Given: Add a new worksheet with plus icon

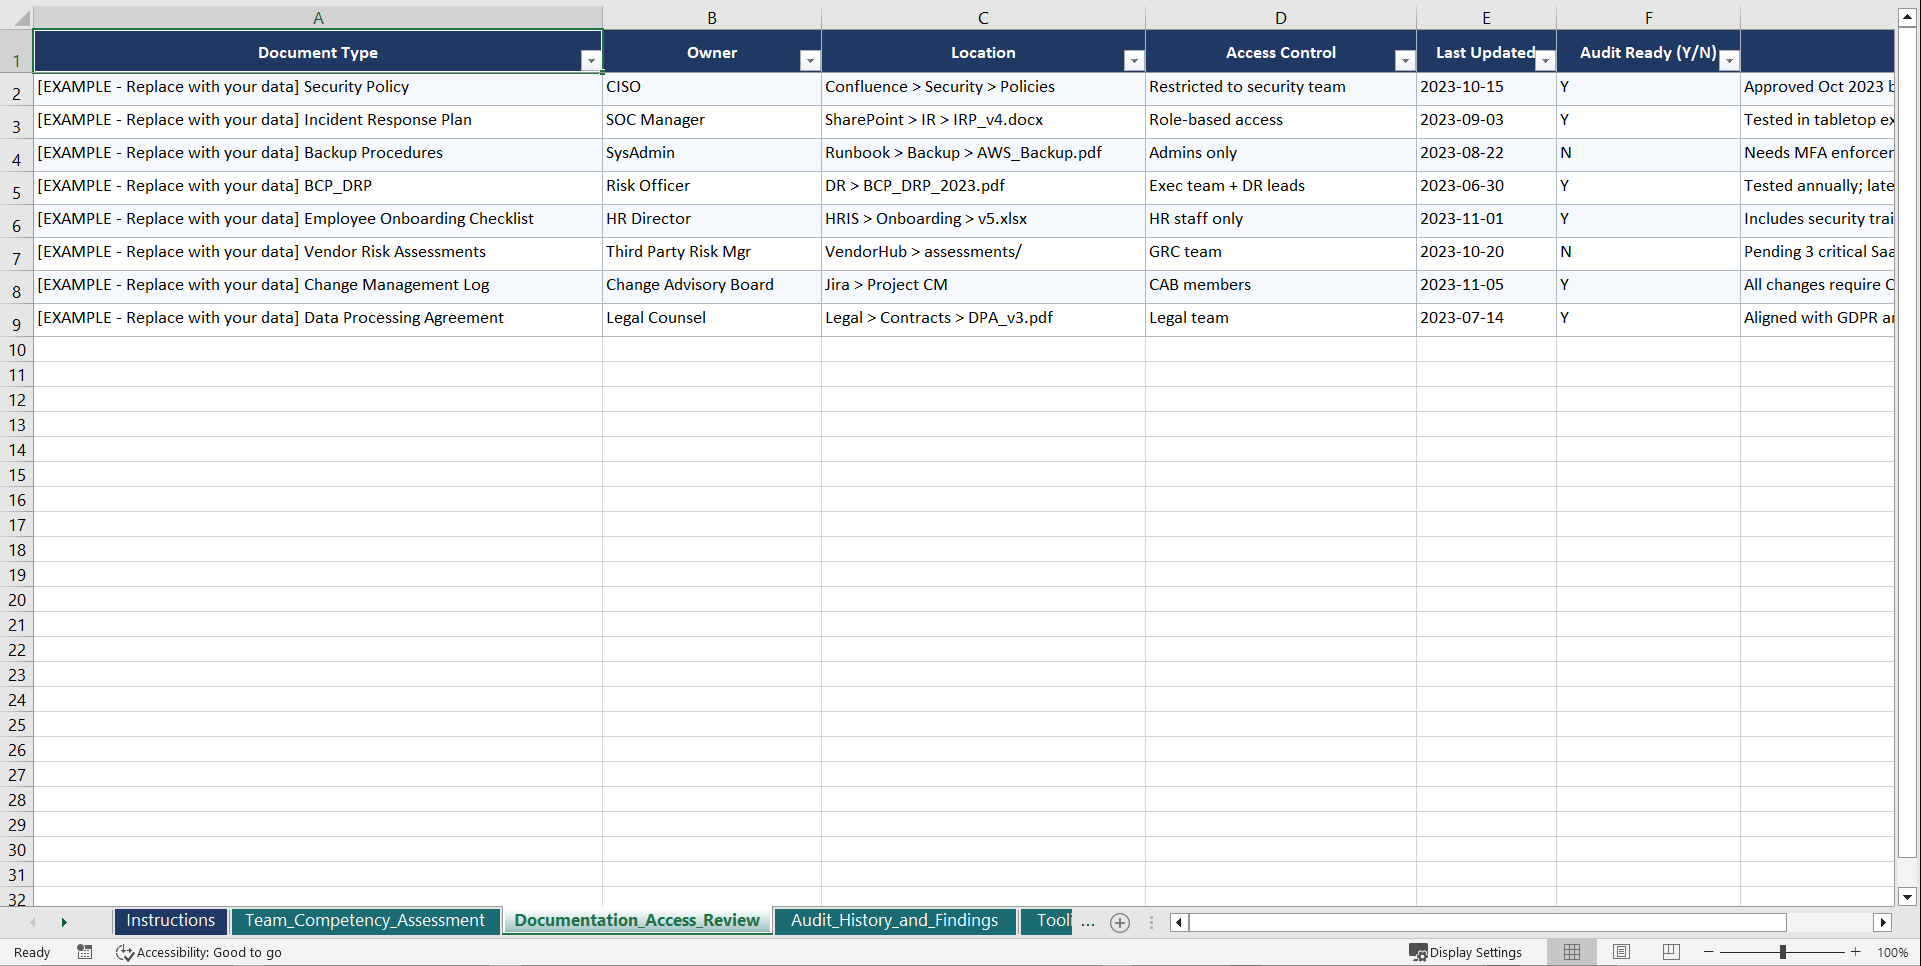Looking at the screenshot, I should pos(1119,922).
